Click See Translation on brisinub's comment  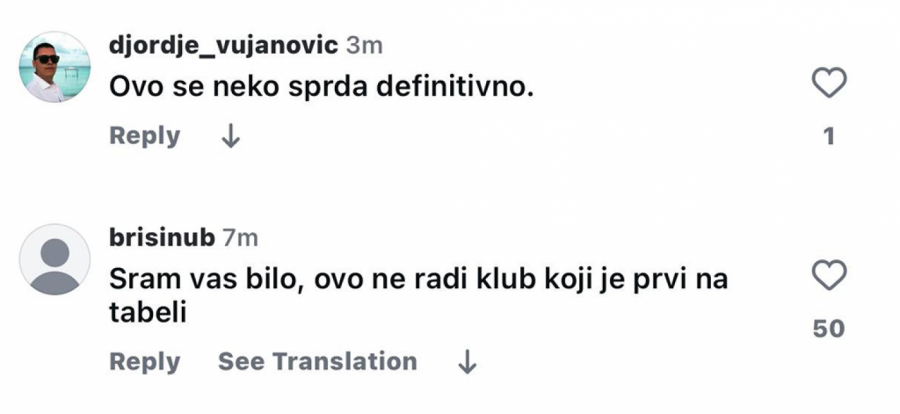(x=317, y=362)
